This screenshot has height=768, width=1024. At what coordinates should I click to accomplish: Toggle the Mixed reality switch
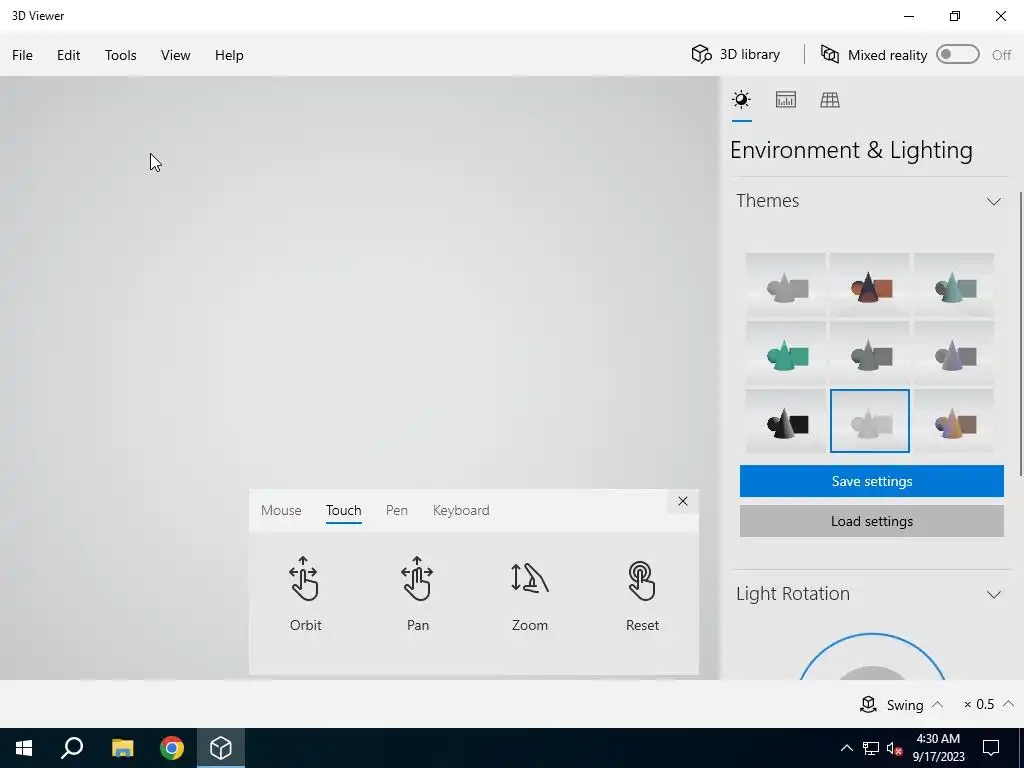point(957,54)
